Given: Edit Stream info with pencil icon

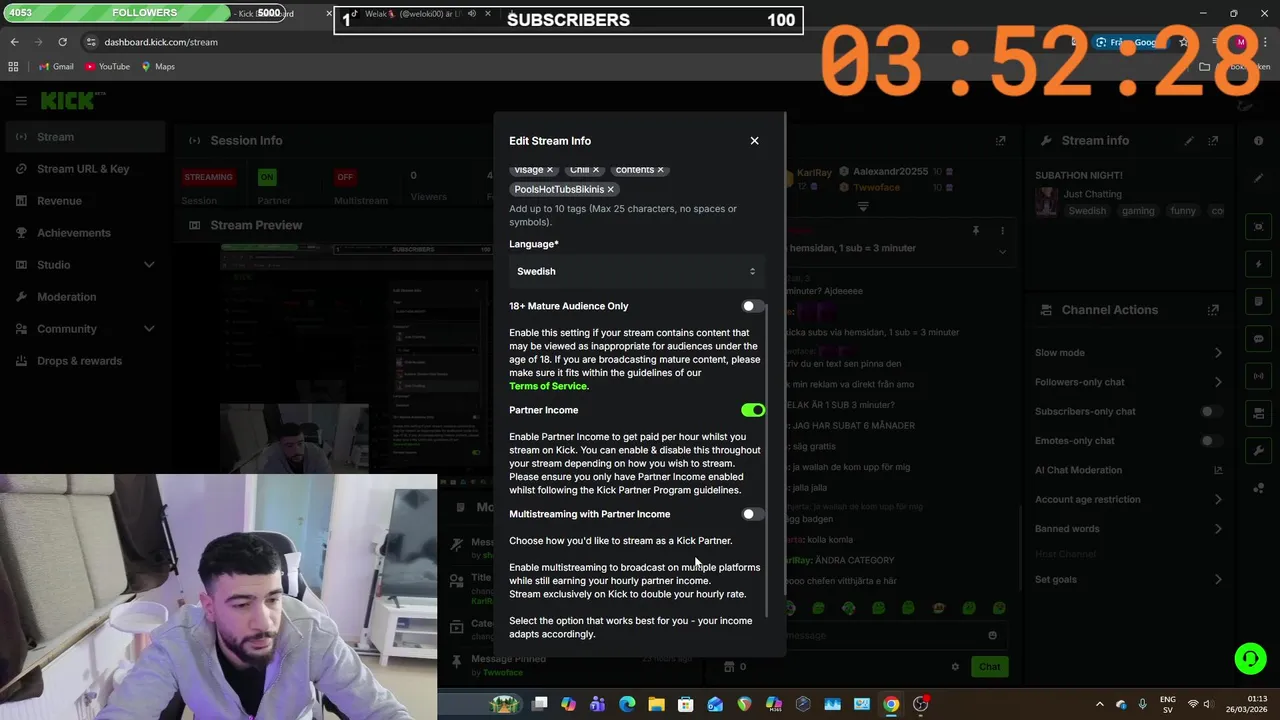Looking at the screenshot, I should point(1189,141).
